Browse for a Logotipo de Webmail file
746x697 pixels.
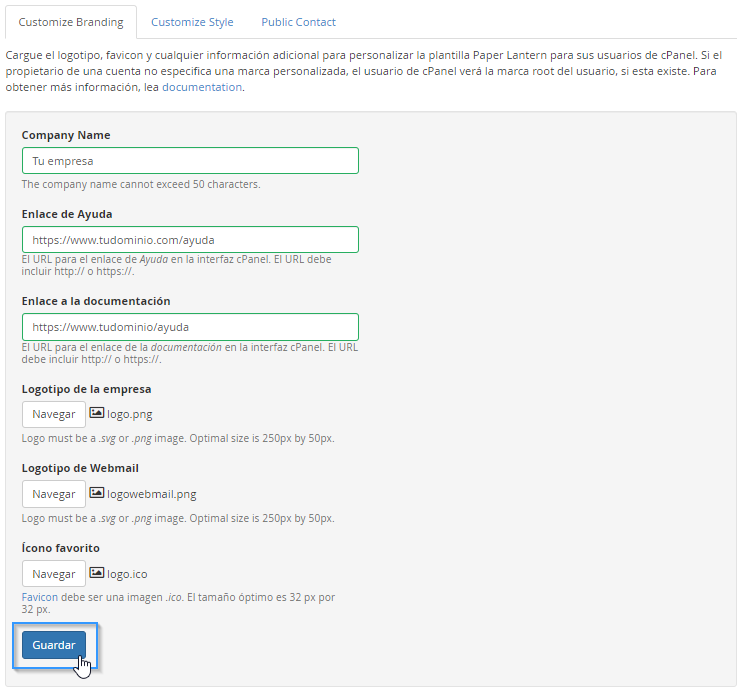pyautogui.click(x=54, y=494)
